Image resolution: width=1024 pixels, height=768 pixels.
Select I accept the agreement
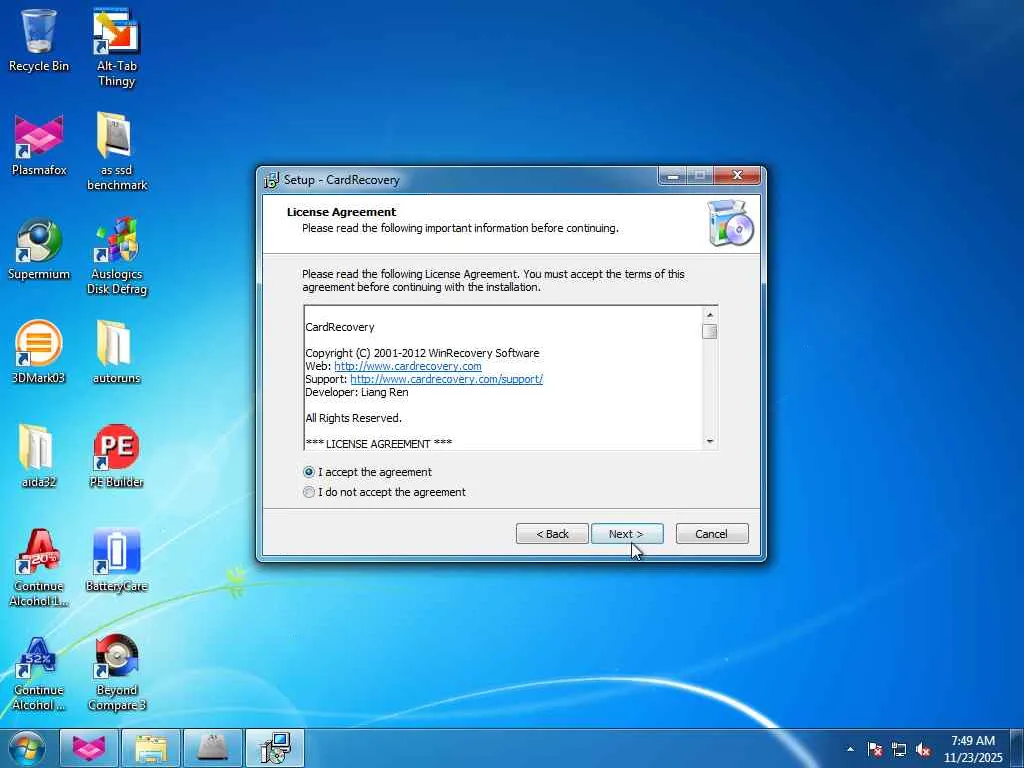coord(367,472)
